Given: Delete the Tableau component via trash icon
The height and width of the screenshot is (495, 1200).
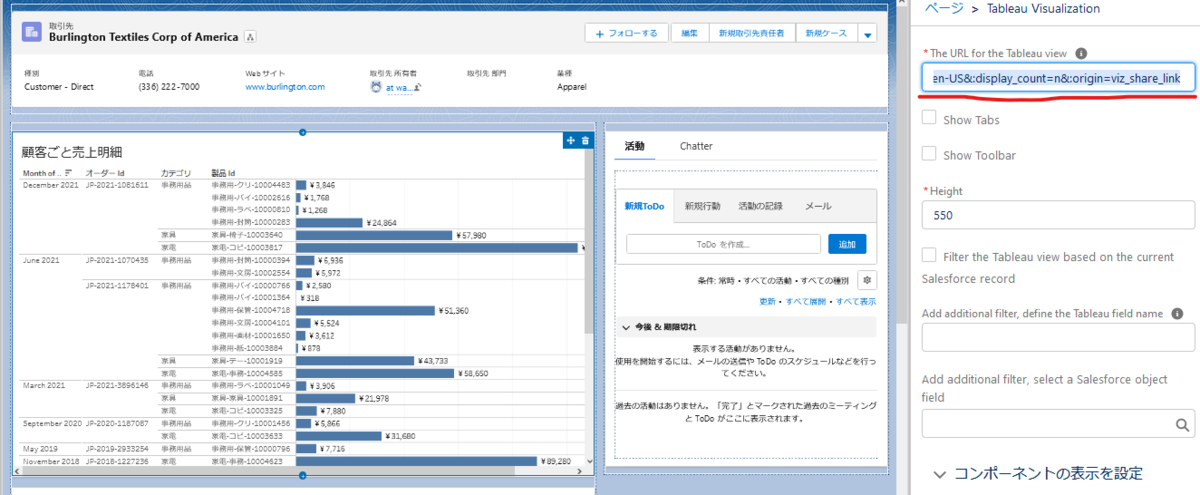Looking at the screenshot, I should point(585,141).
